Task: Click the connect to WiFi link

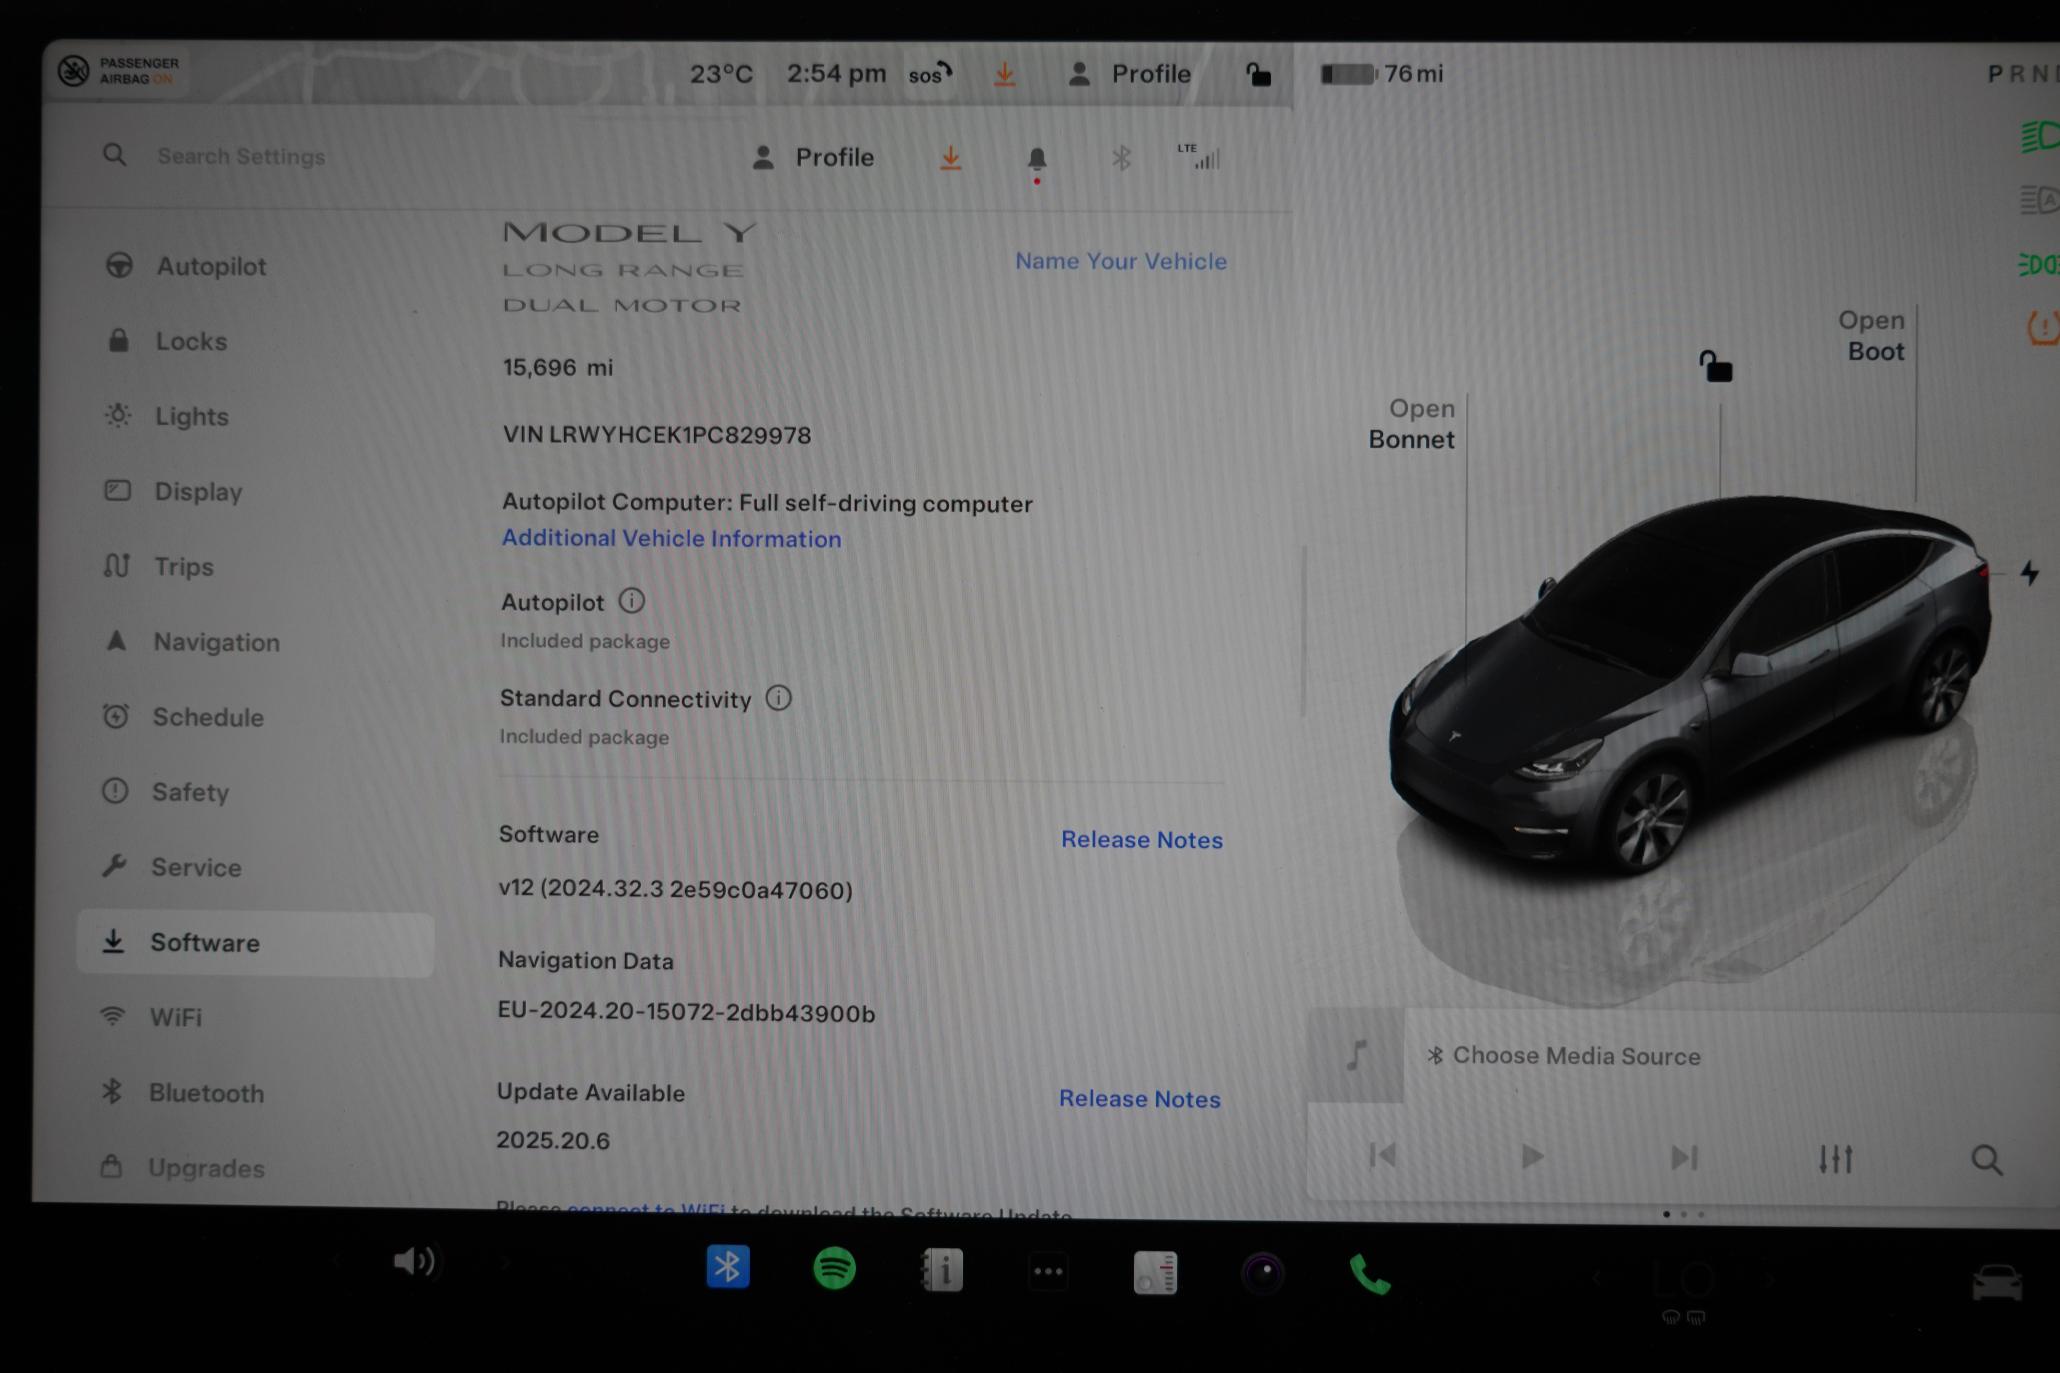Action: (x=646, y=1210)
